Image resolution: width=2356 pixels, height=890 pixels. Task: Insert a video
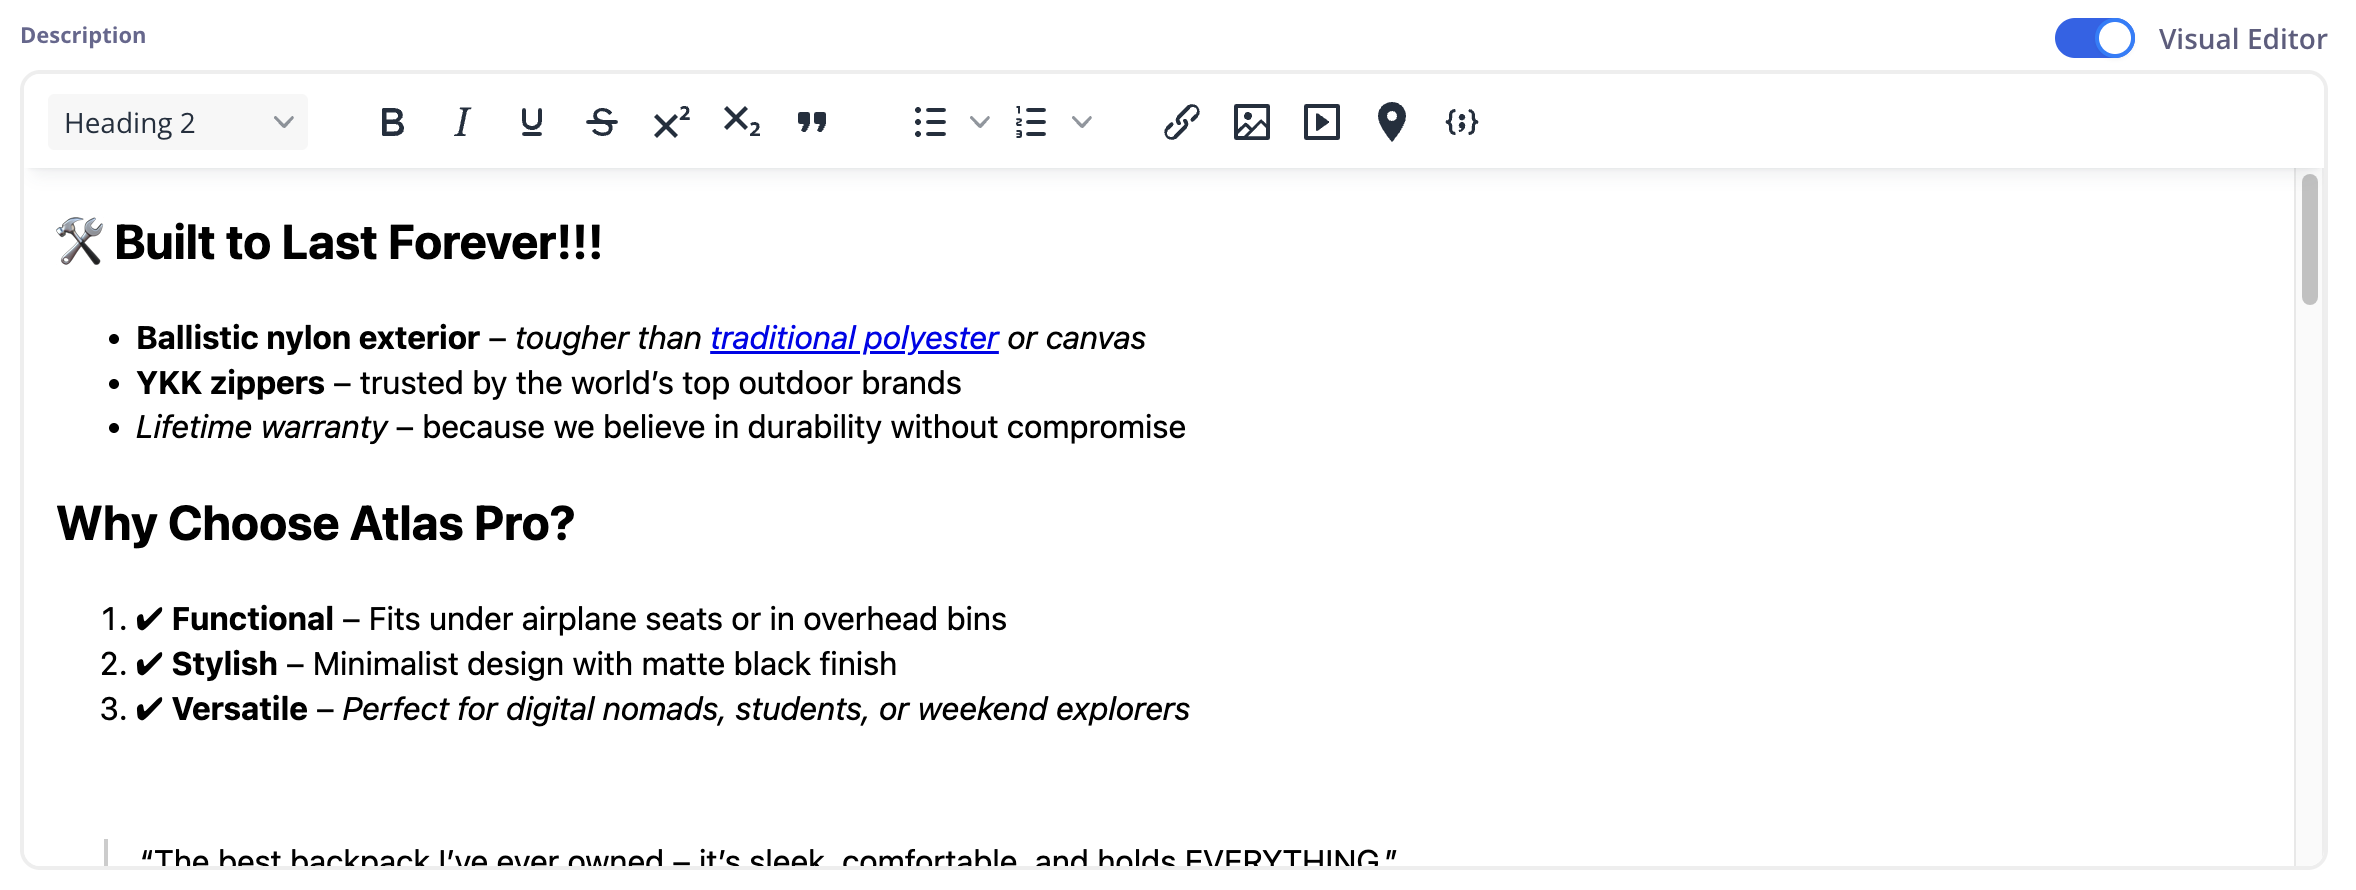click(x=1322, y=122)
